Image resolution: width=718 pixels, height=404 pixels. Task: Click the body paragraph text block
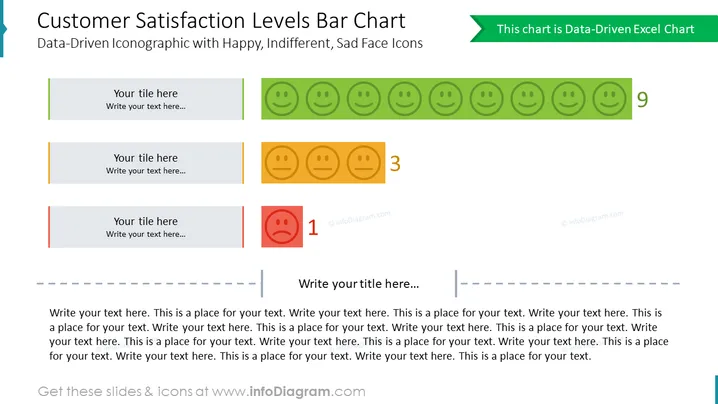click(359, 334)
